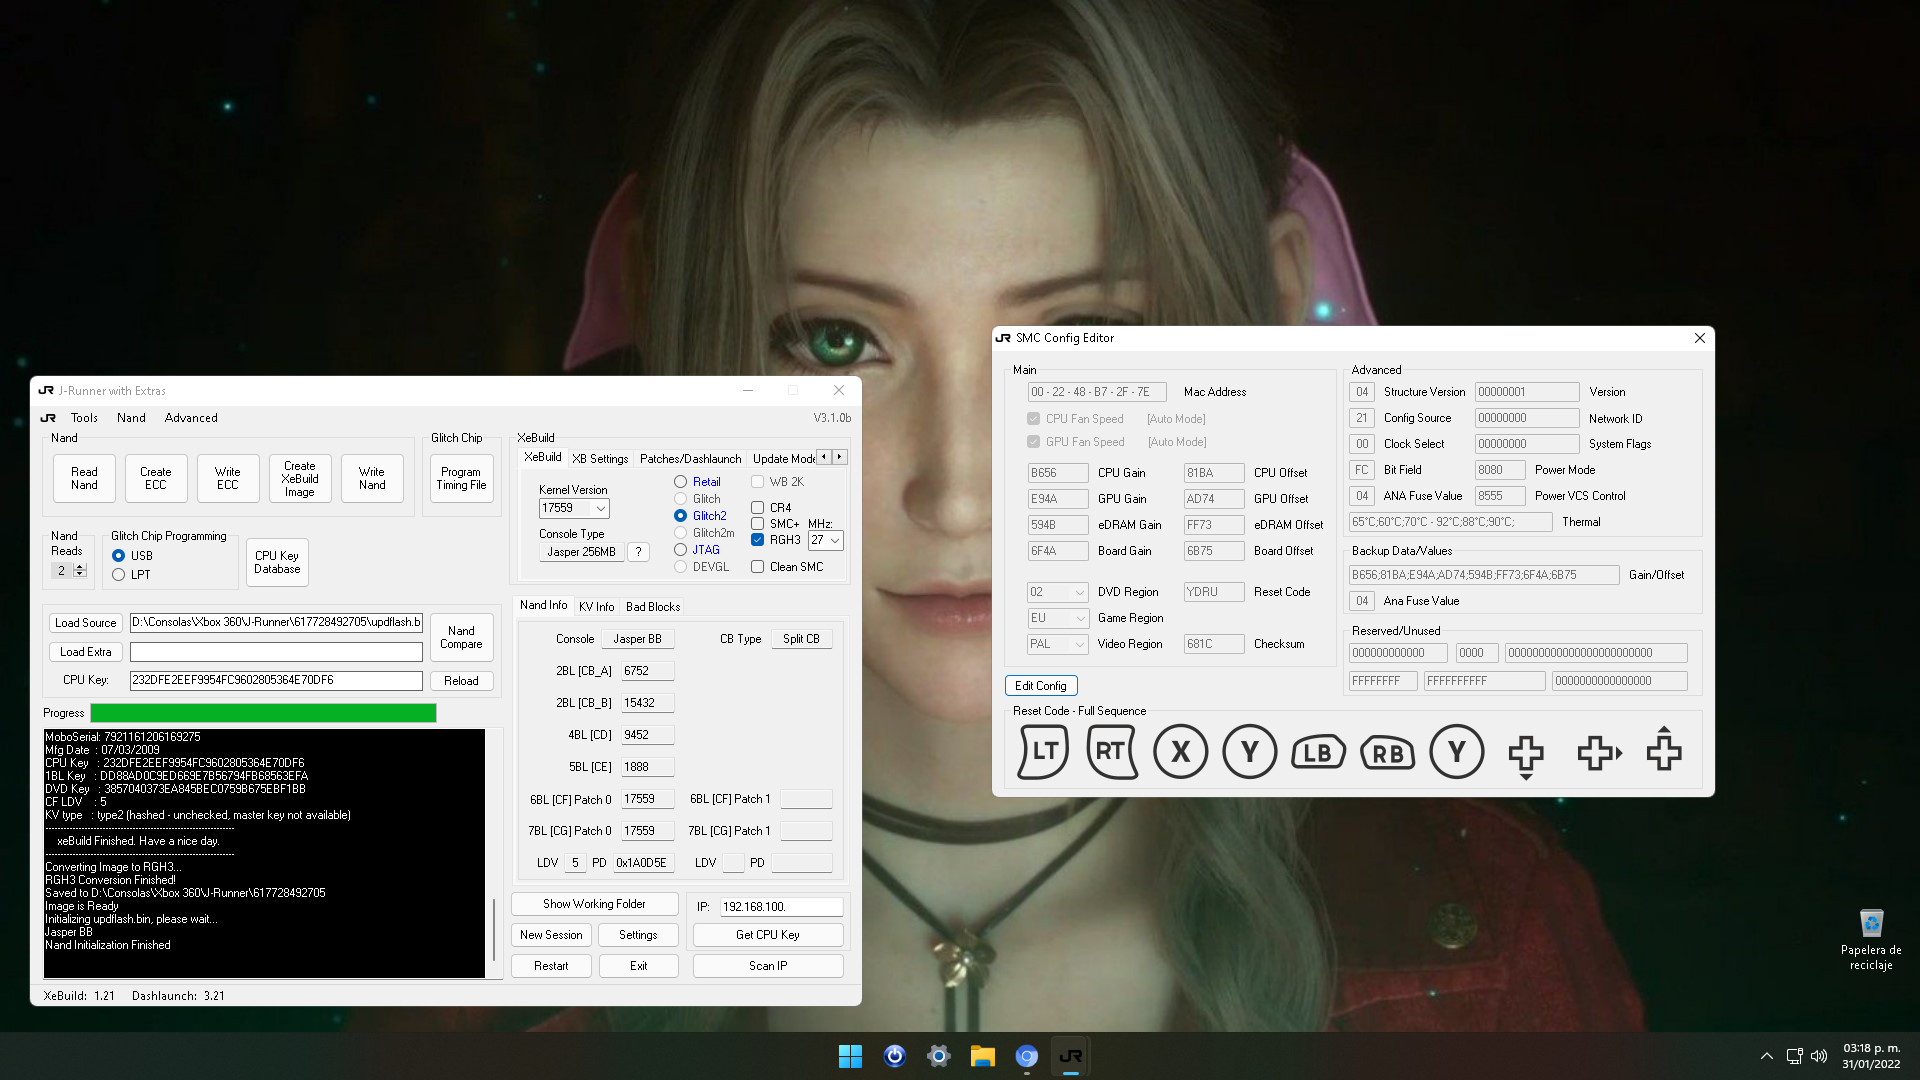Open the Nand menu
This screenshot has height=1080, width=1920.
131,418
